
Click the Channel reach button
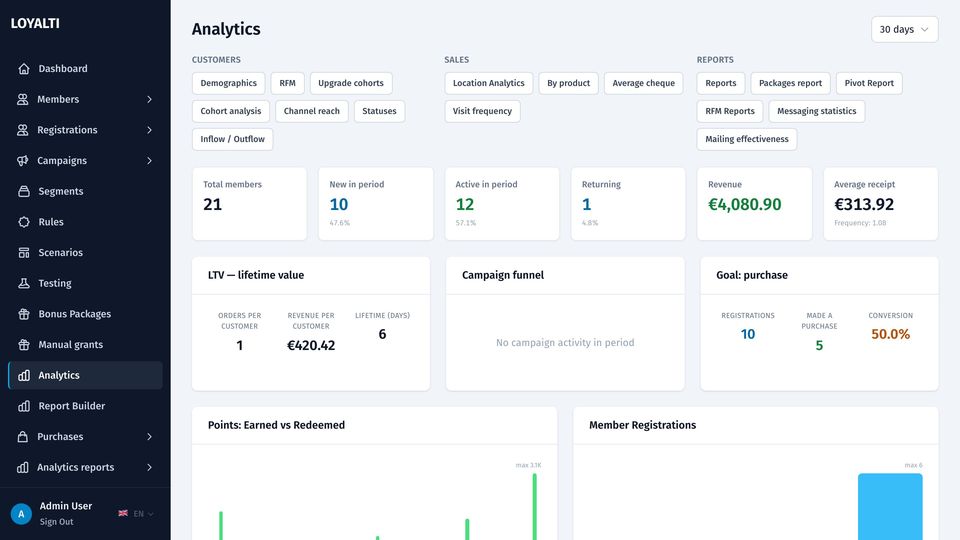(312, 111)
